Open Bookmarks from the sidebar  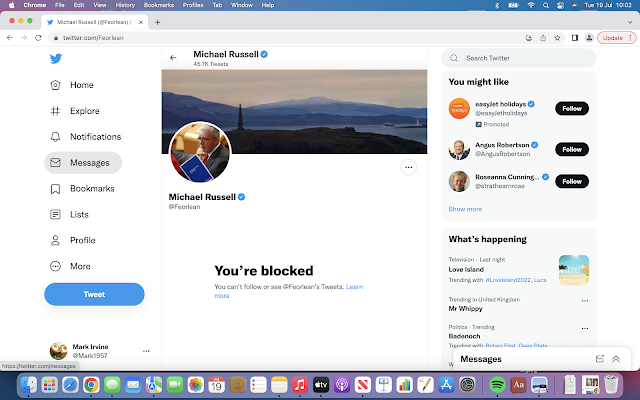(82, 189)
